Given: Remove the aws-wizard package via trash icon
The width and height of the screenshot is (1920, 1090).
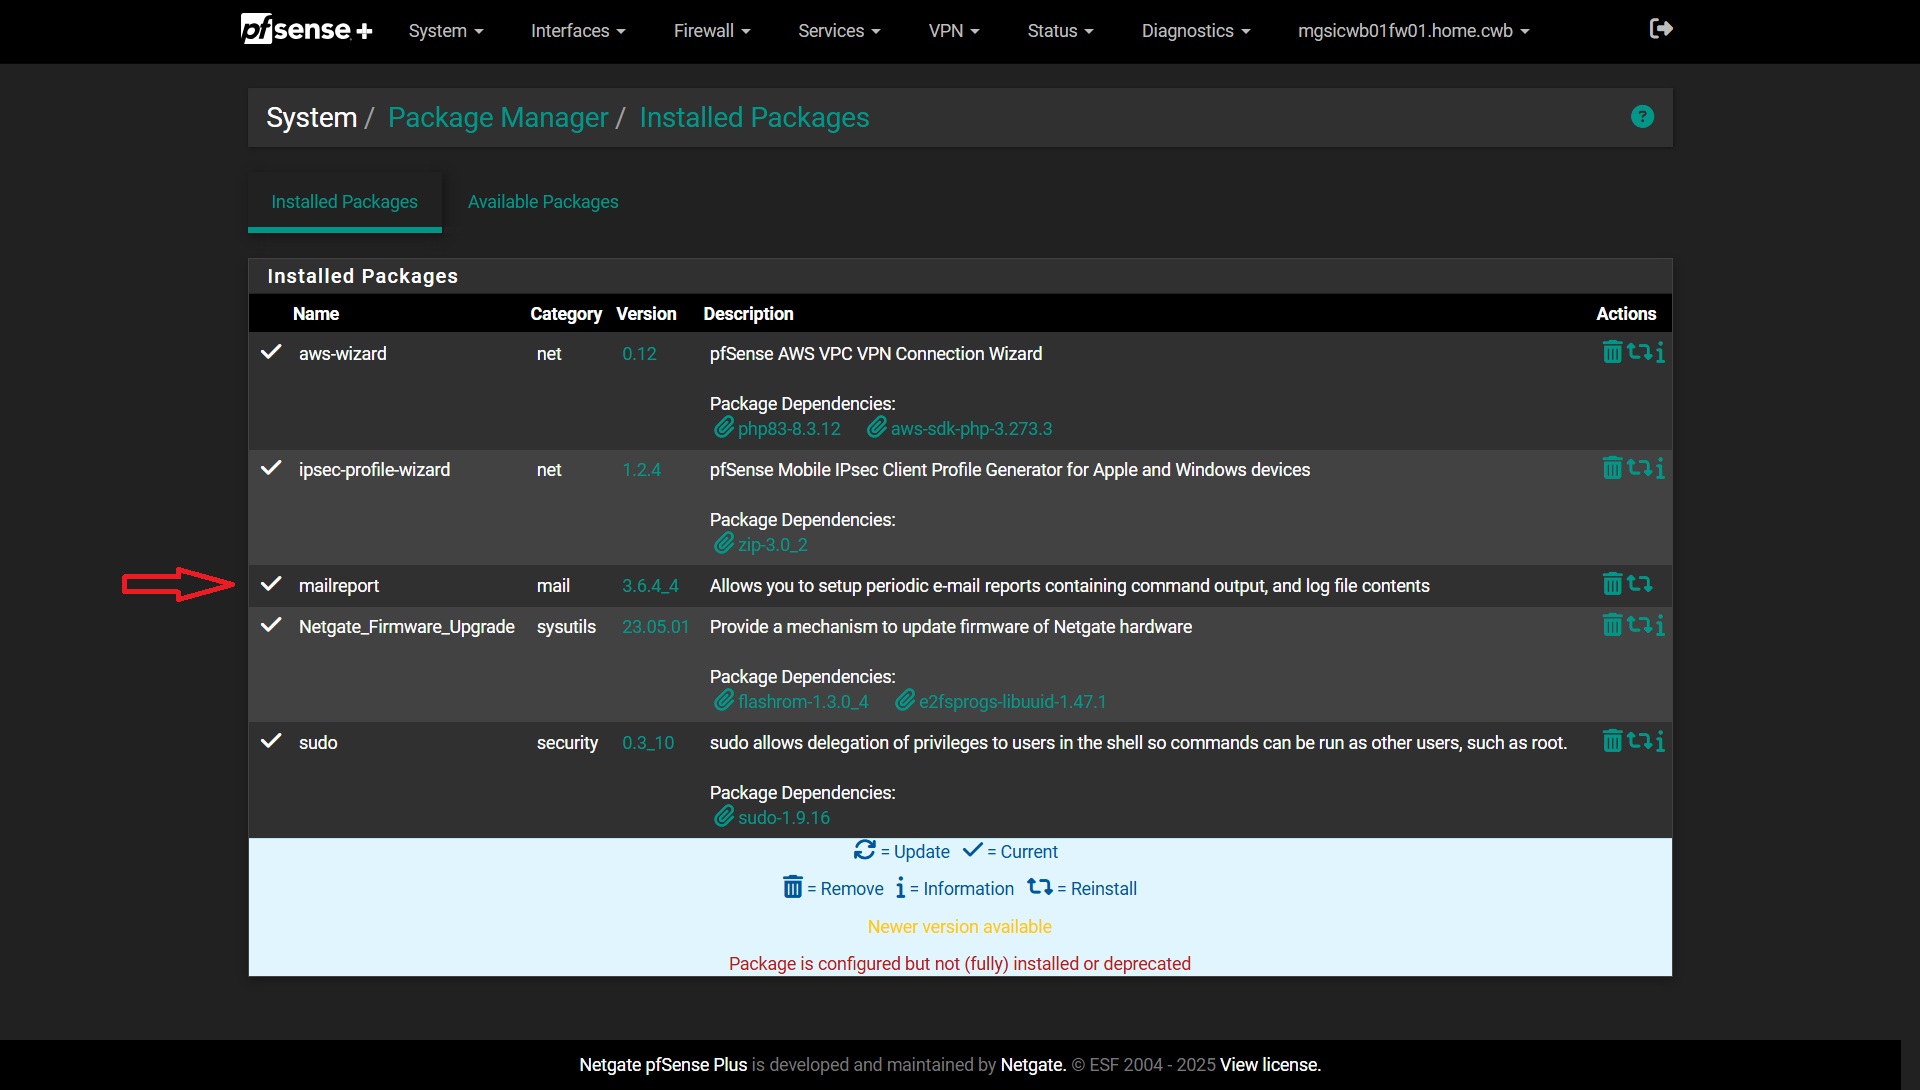Looking at the screenshot, I should pyautogui.click(x=1612, y=352).
